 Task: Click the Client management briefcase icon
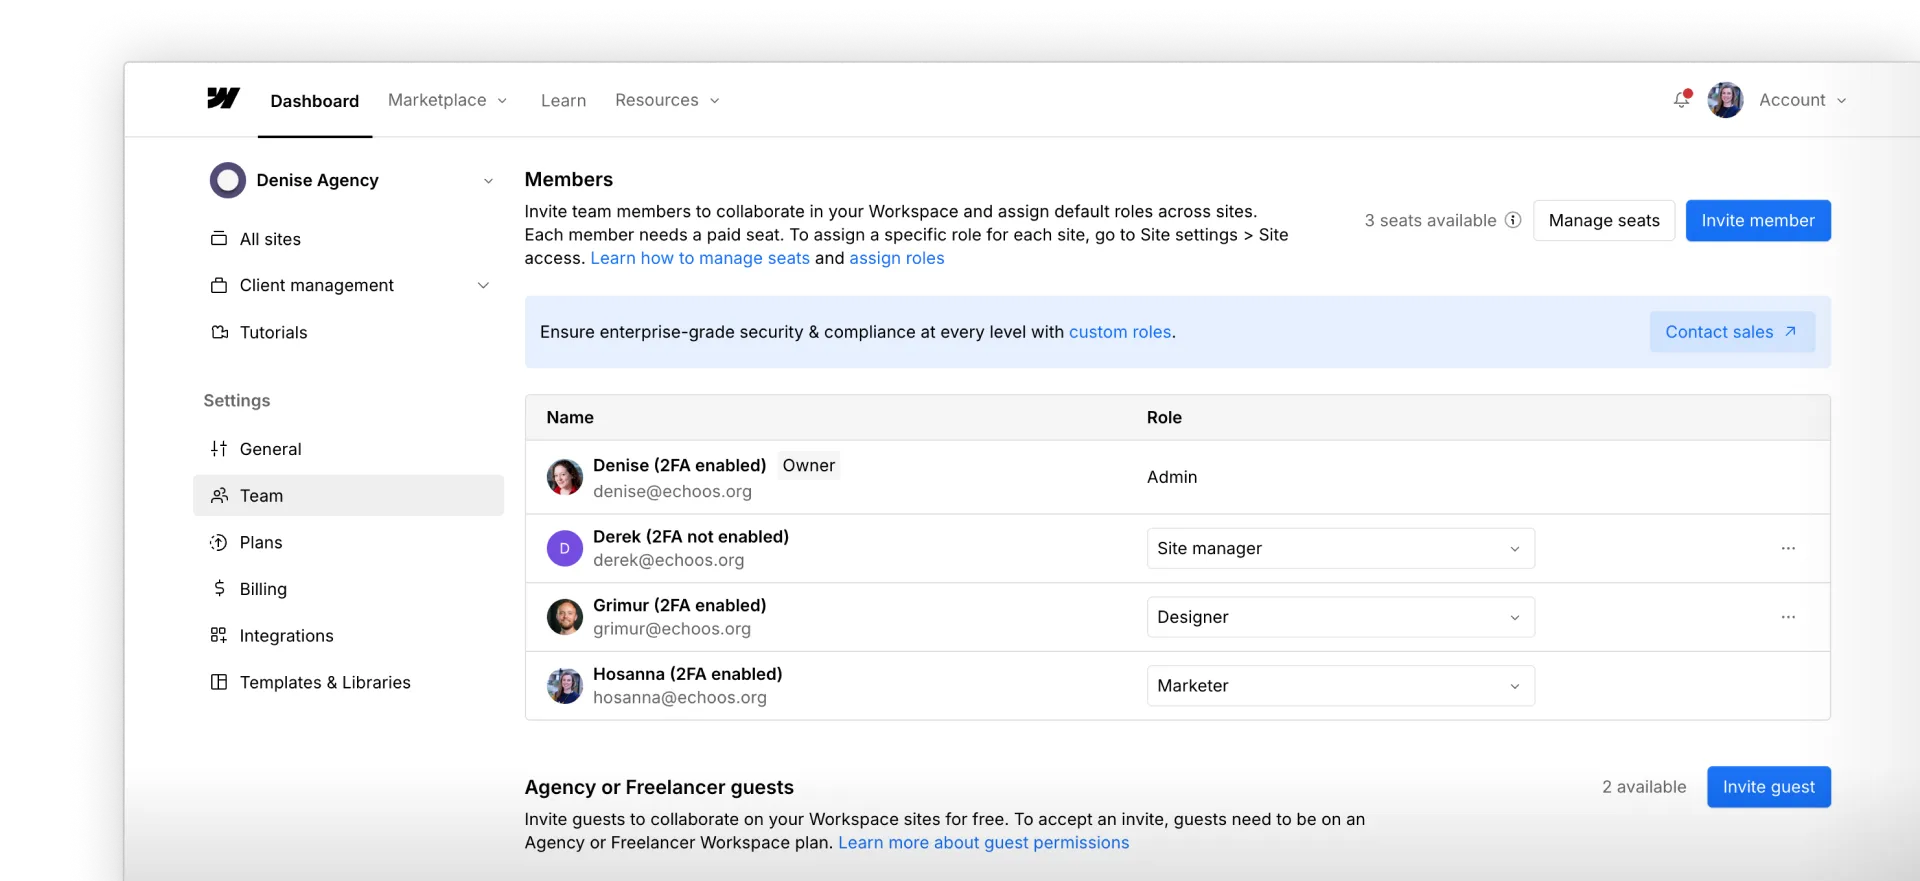[x=219, y=285]
